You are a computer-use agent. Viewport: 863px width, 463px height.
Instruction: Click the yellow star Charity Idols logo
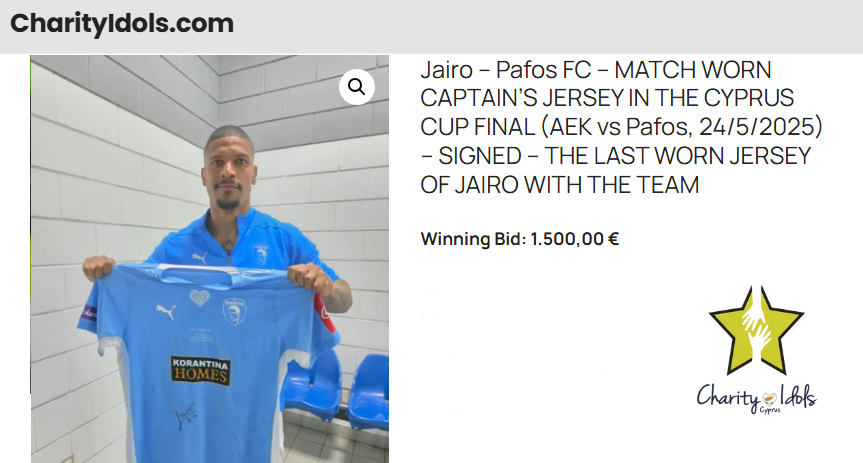point(756,330)
